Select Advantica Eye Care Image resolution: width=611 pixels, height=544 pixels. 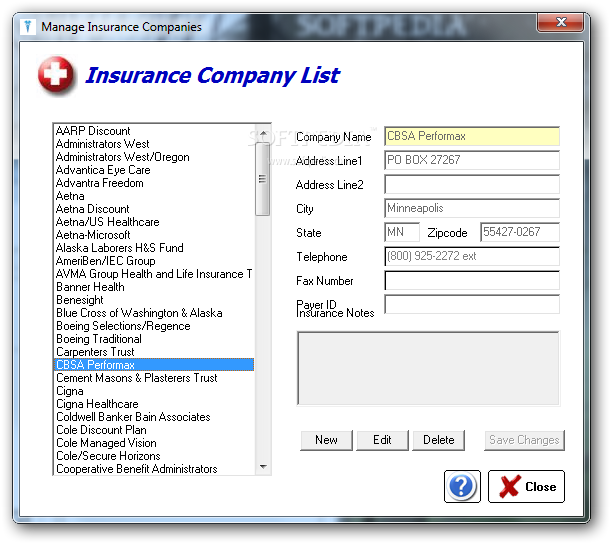pos(154,170)
